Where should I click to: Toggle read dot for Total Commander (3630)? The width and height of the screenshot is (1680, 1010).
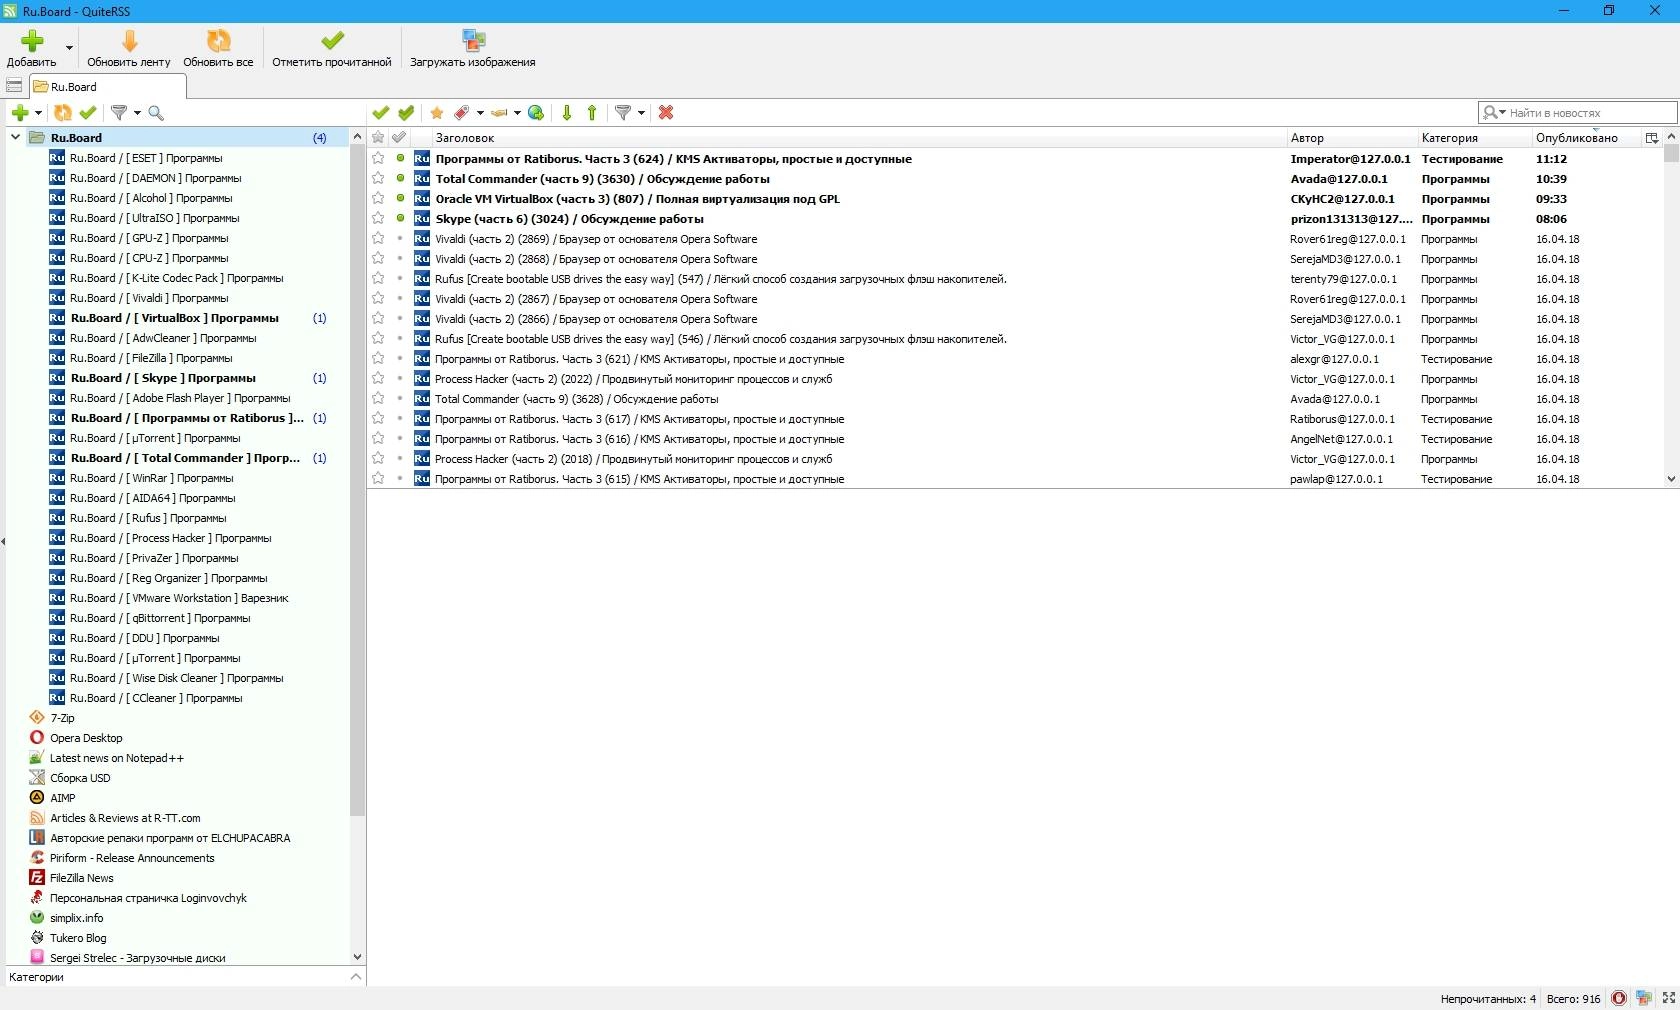[400, 178]
